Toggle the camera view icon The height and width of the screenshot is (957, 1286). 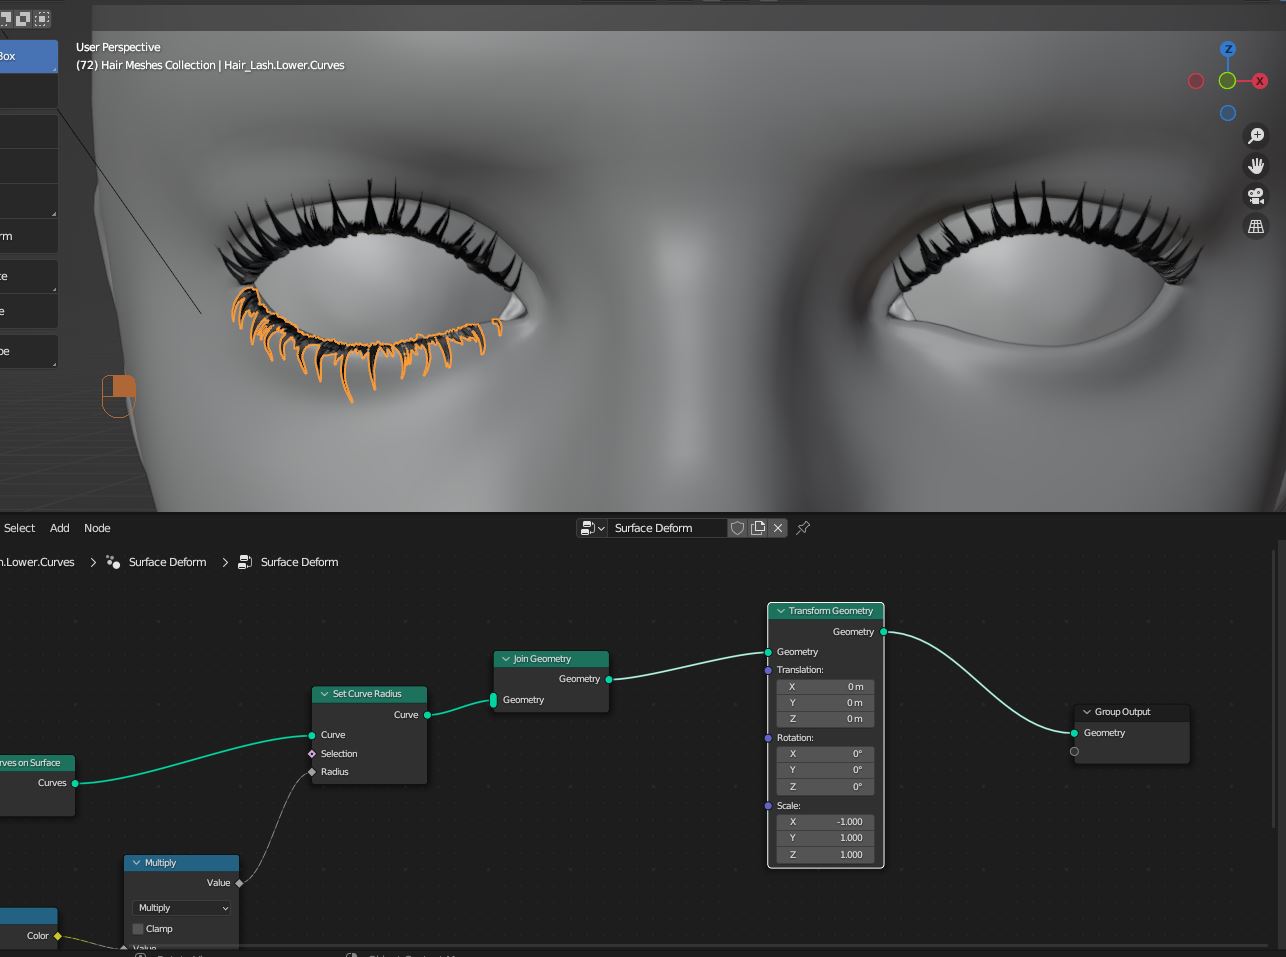[x=1256, y=196]
